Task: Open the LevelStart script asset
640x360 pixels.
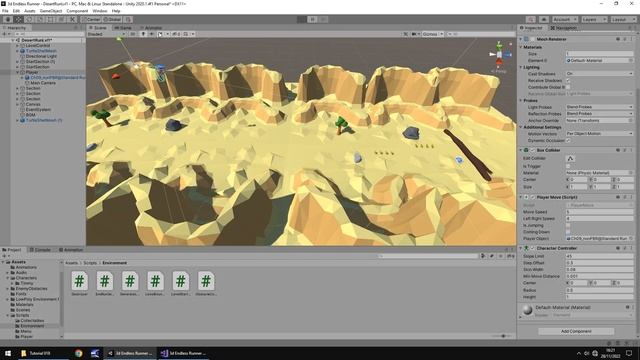Action: (x=180, y=283)
